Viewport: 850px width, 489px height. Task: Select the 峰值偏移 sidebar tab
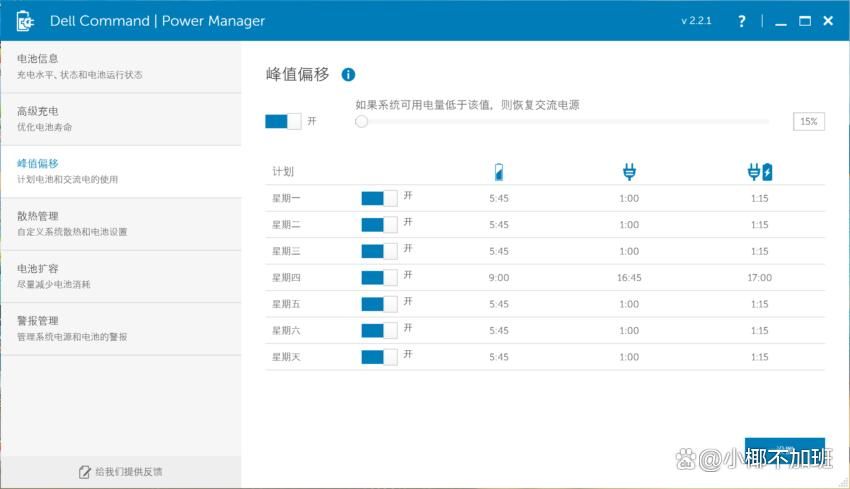[121, 172]
